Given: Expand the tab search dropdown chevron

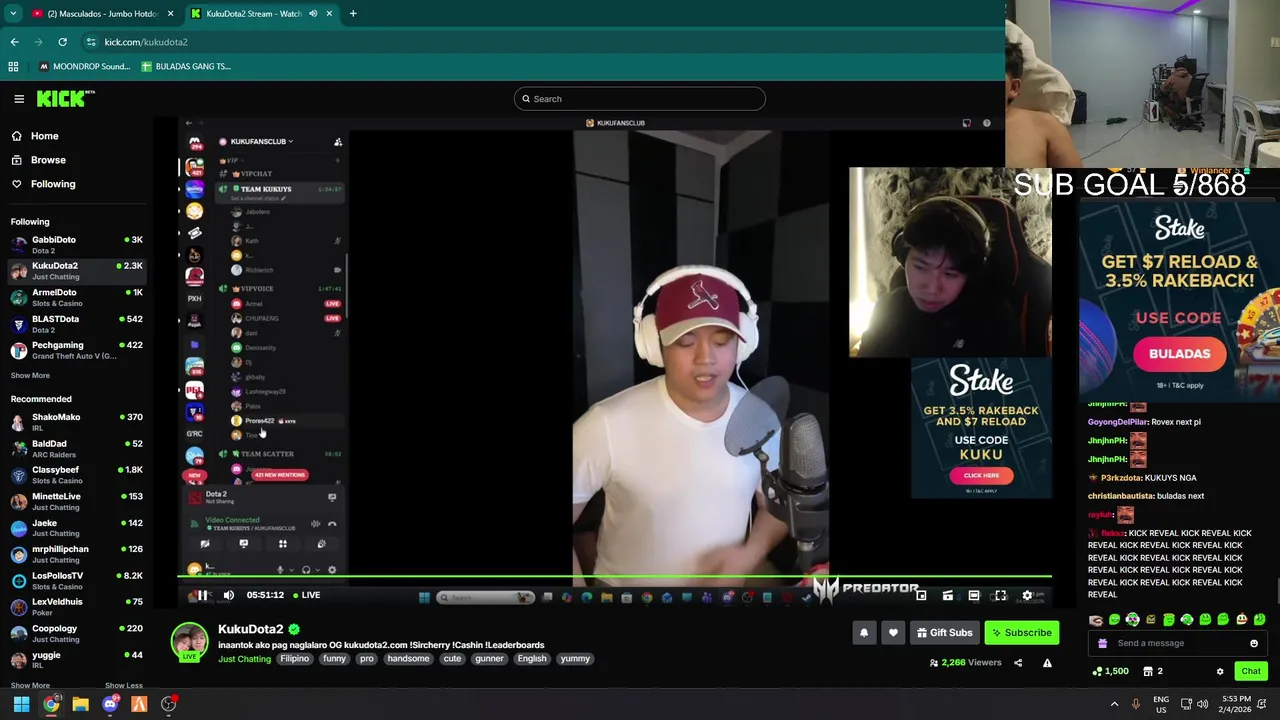Looking at the screenshot, I should 13,14.
